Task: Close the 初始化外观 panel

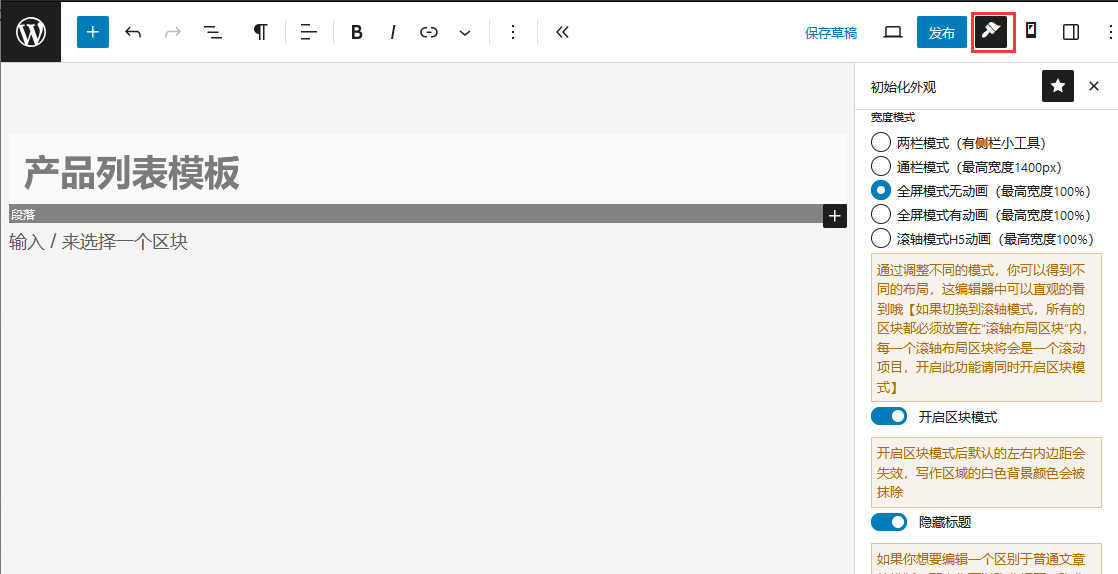Action: [x=1094, y=86]
